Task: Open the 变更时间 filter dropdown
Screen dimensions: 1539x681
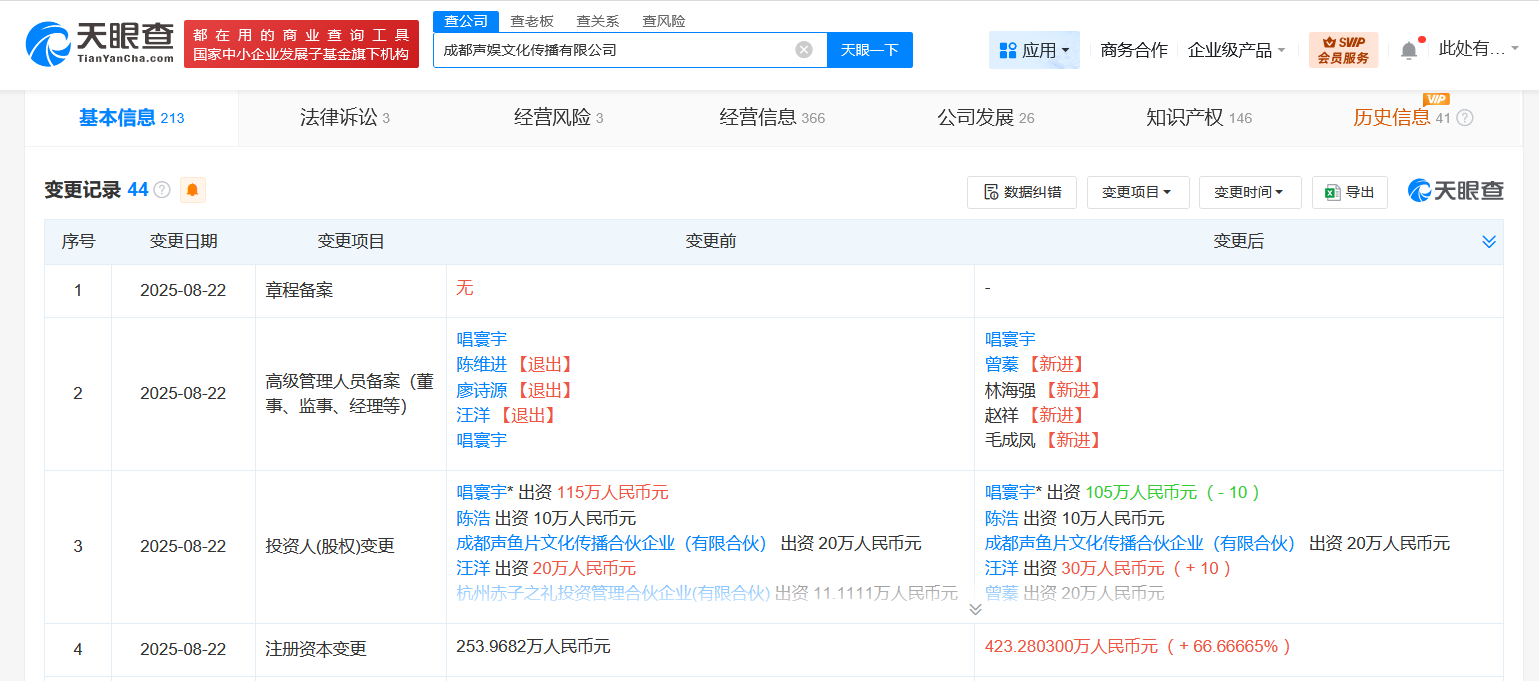Action: 1250,192
